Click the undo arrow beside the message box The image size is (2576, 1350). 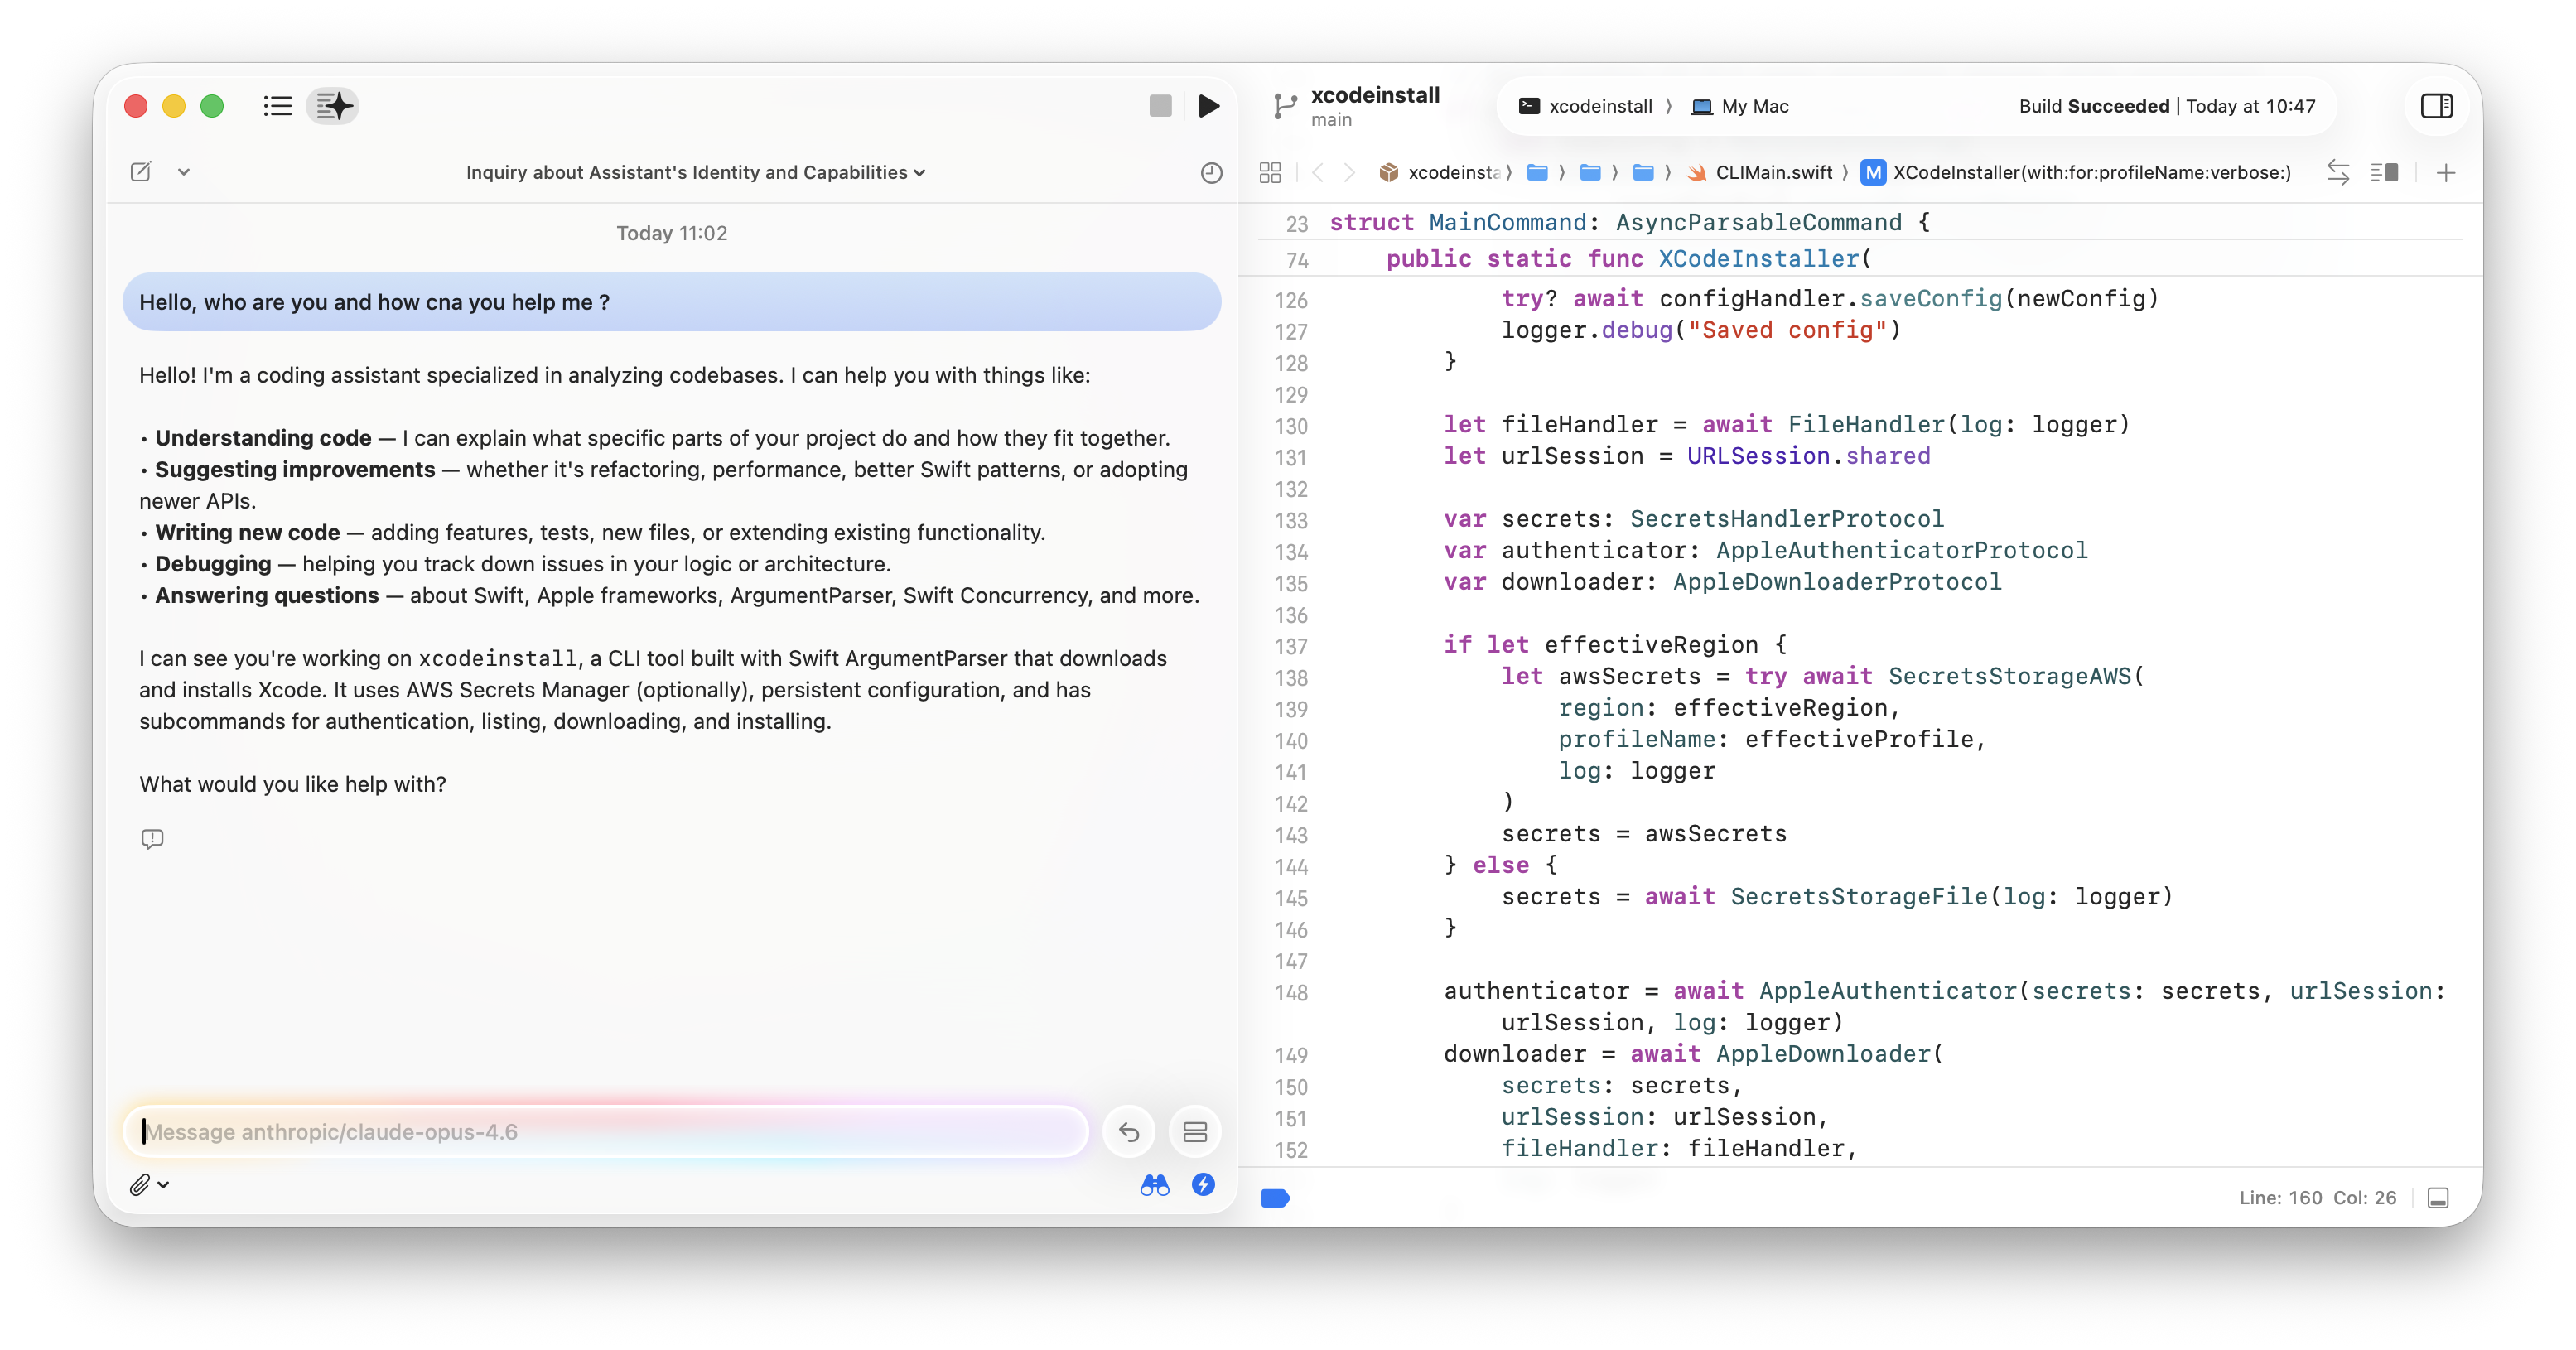[1128, 1131]
